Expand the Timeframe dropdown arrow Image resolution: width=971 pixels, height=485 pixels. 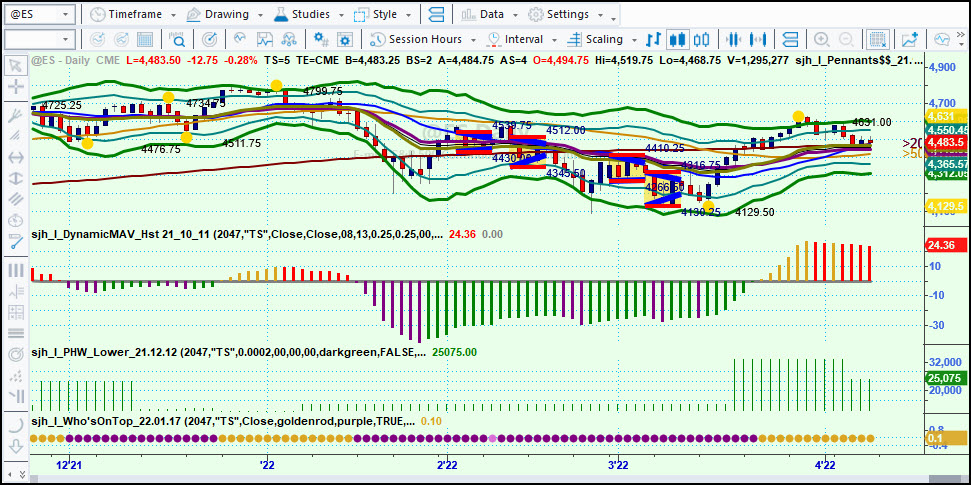pyautogui.click(x=173, y=15)
